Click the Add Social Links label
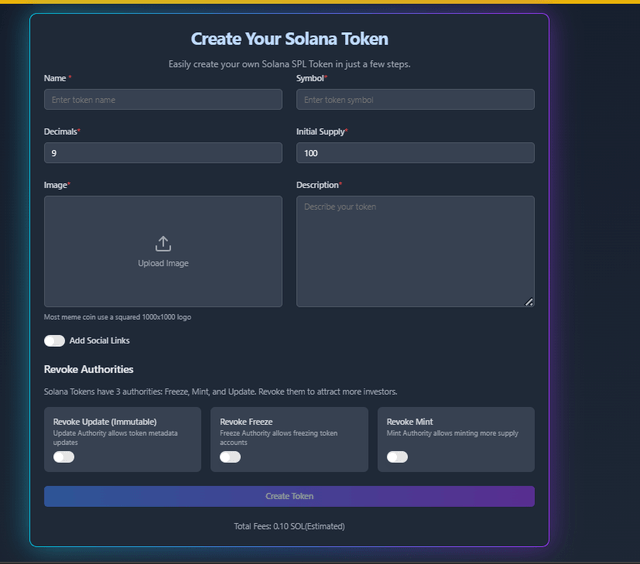 100,341
